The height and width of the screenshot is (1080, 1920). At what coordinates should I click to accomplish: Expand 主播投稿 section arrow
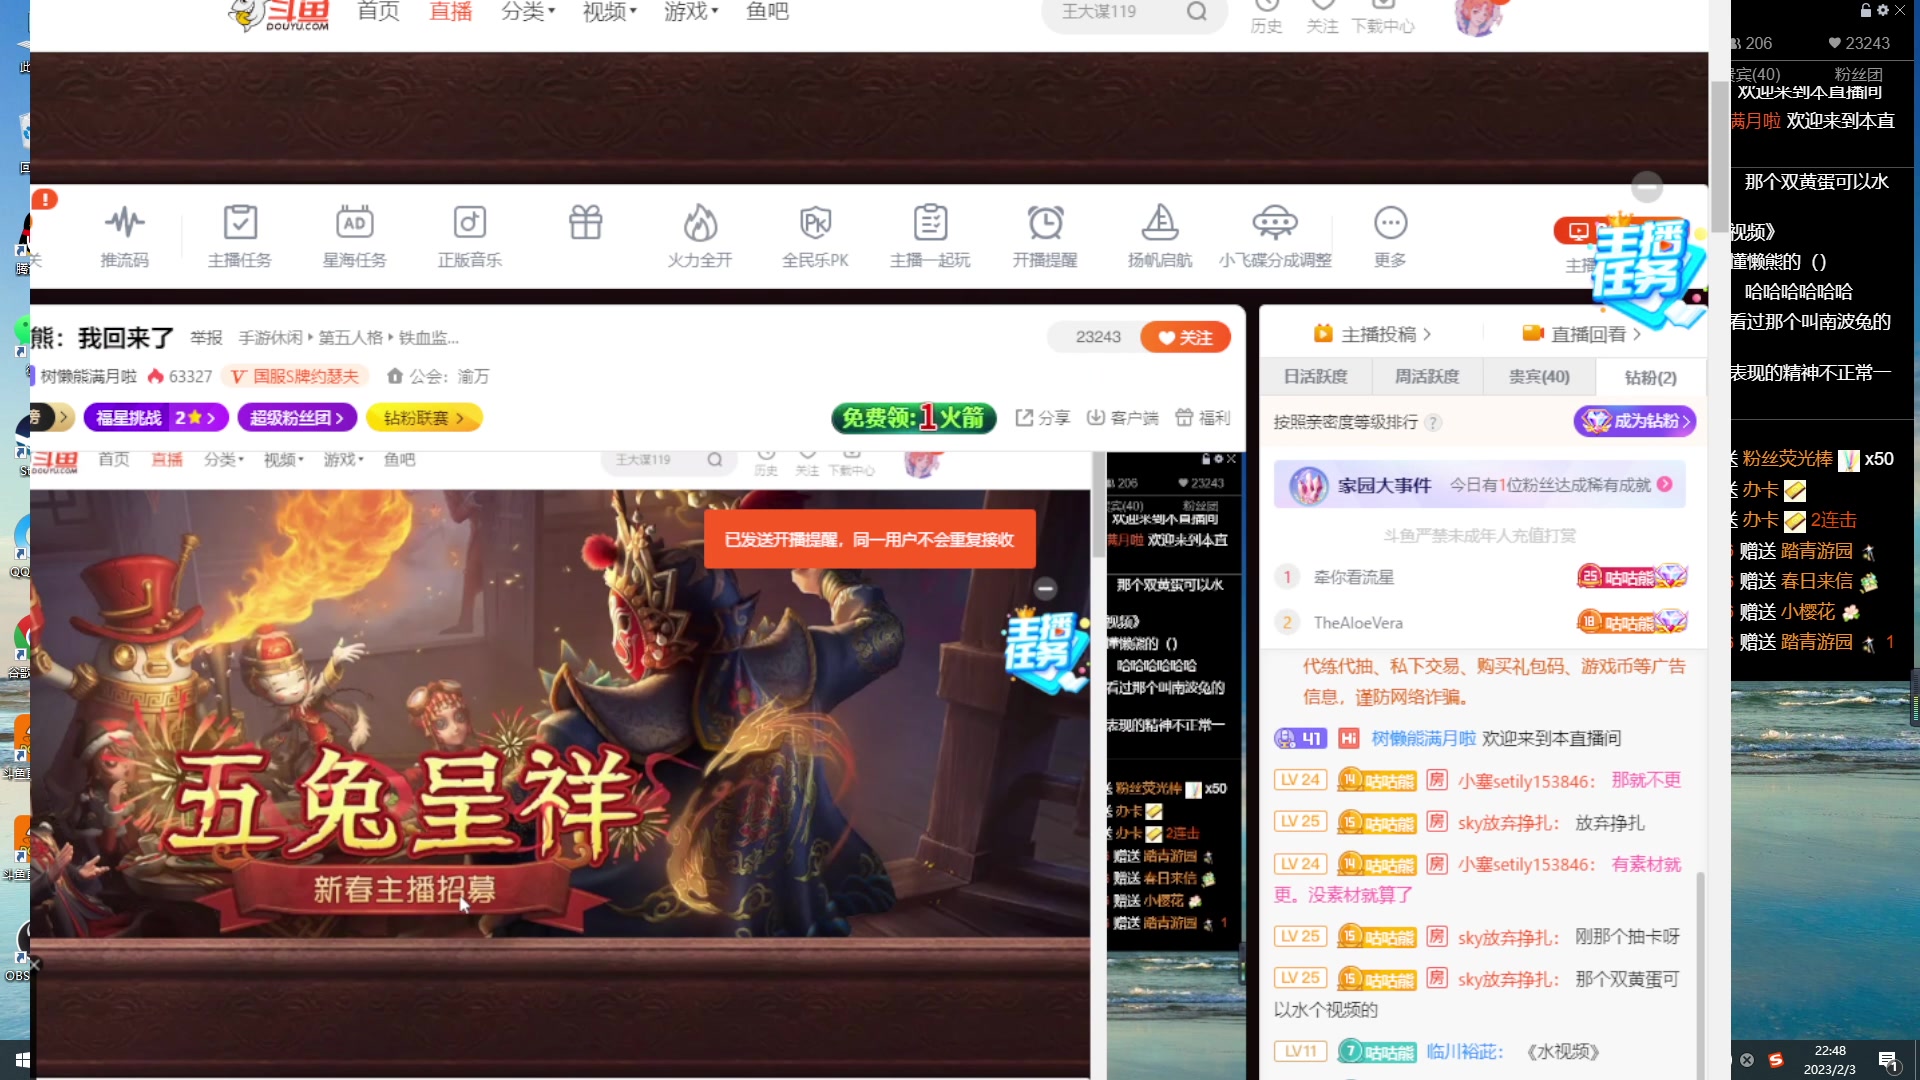click(1427, 334)
